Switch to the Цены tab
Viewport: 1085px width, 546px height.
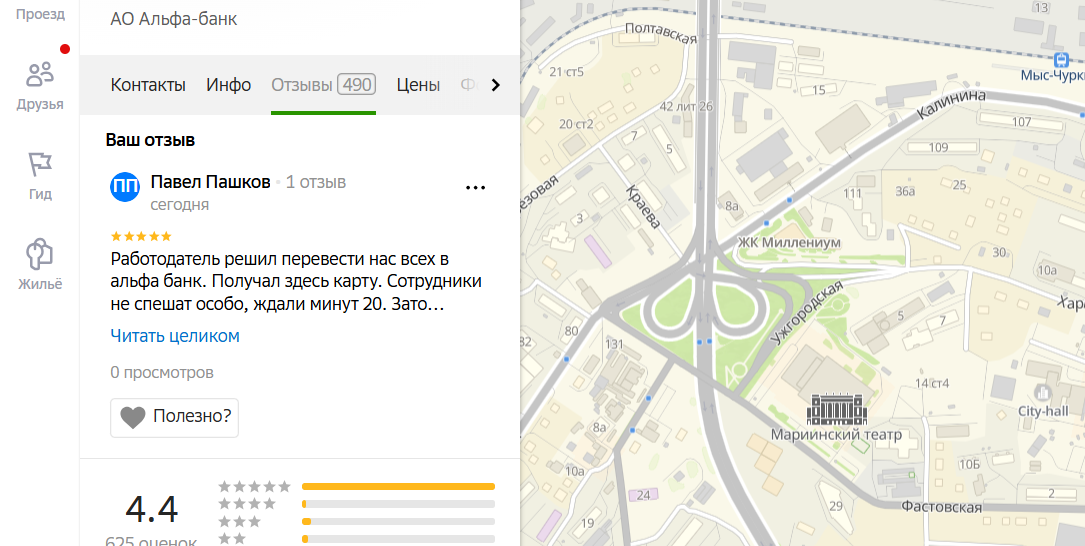click(x=418, y=85)
